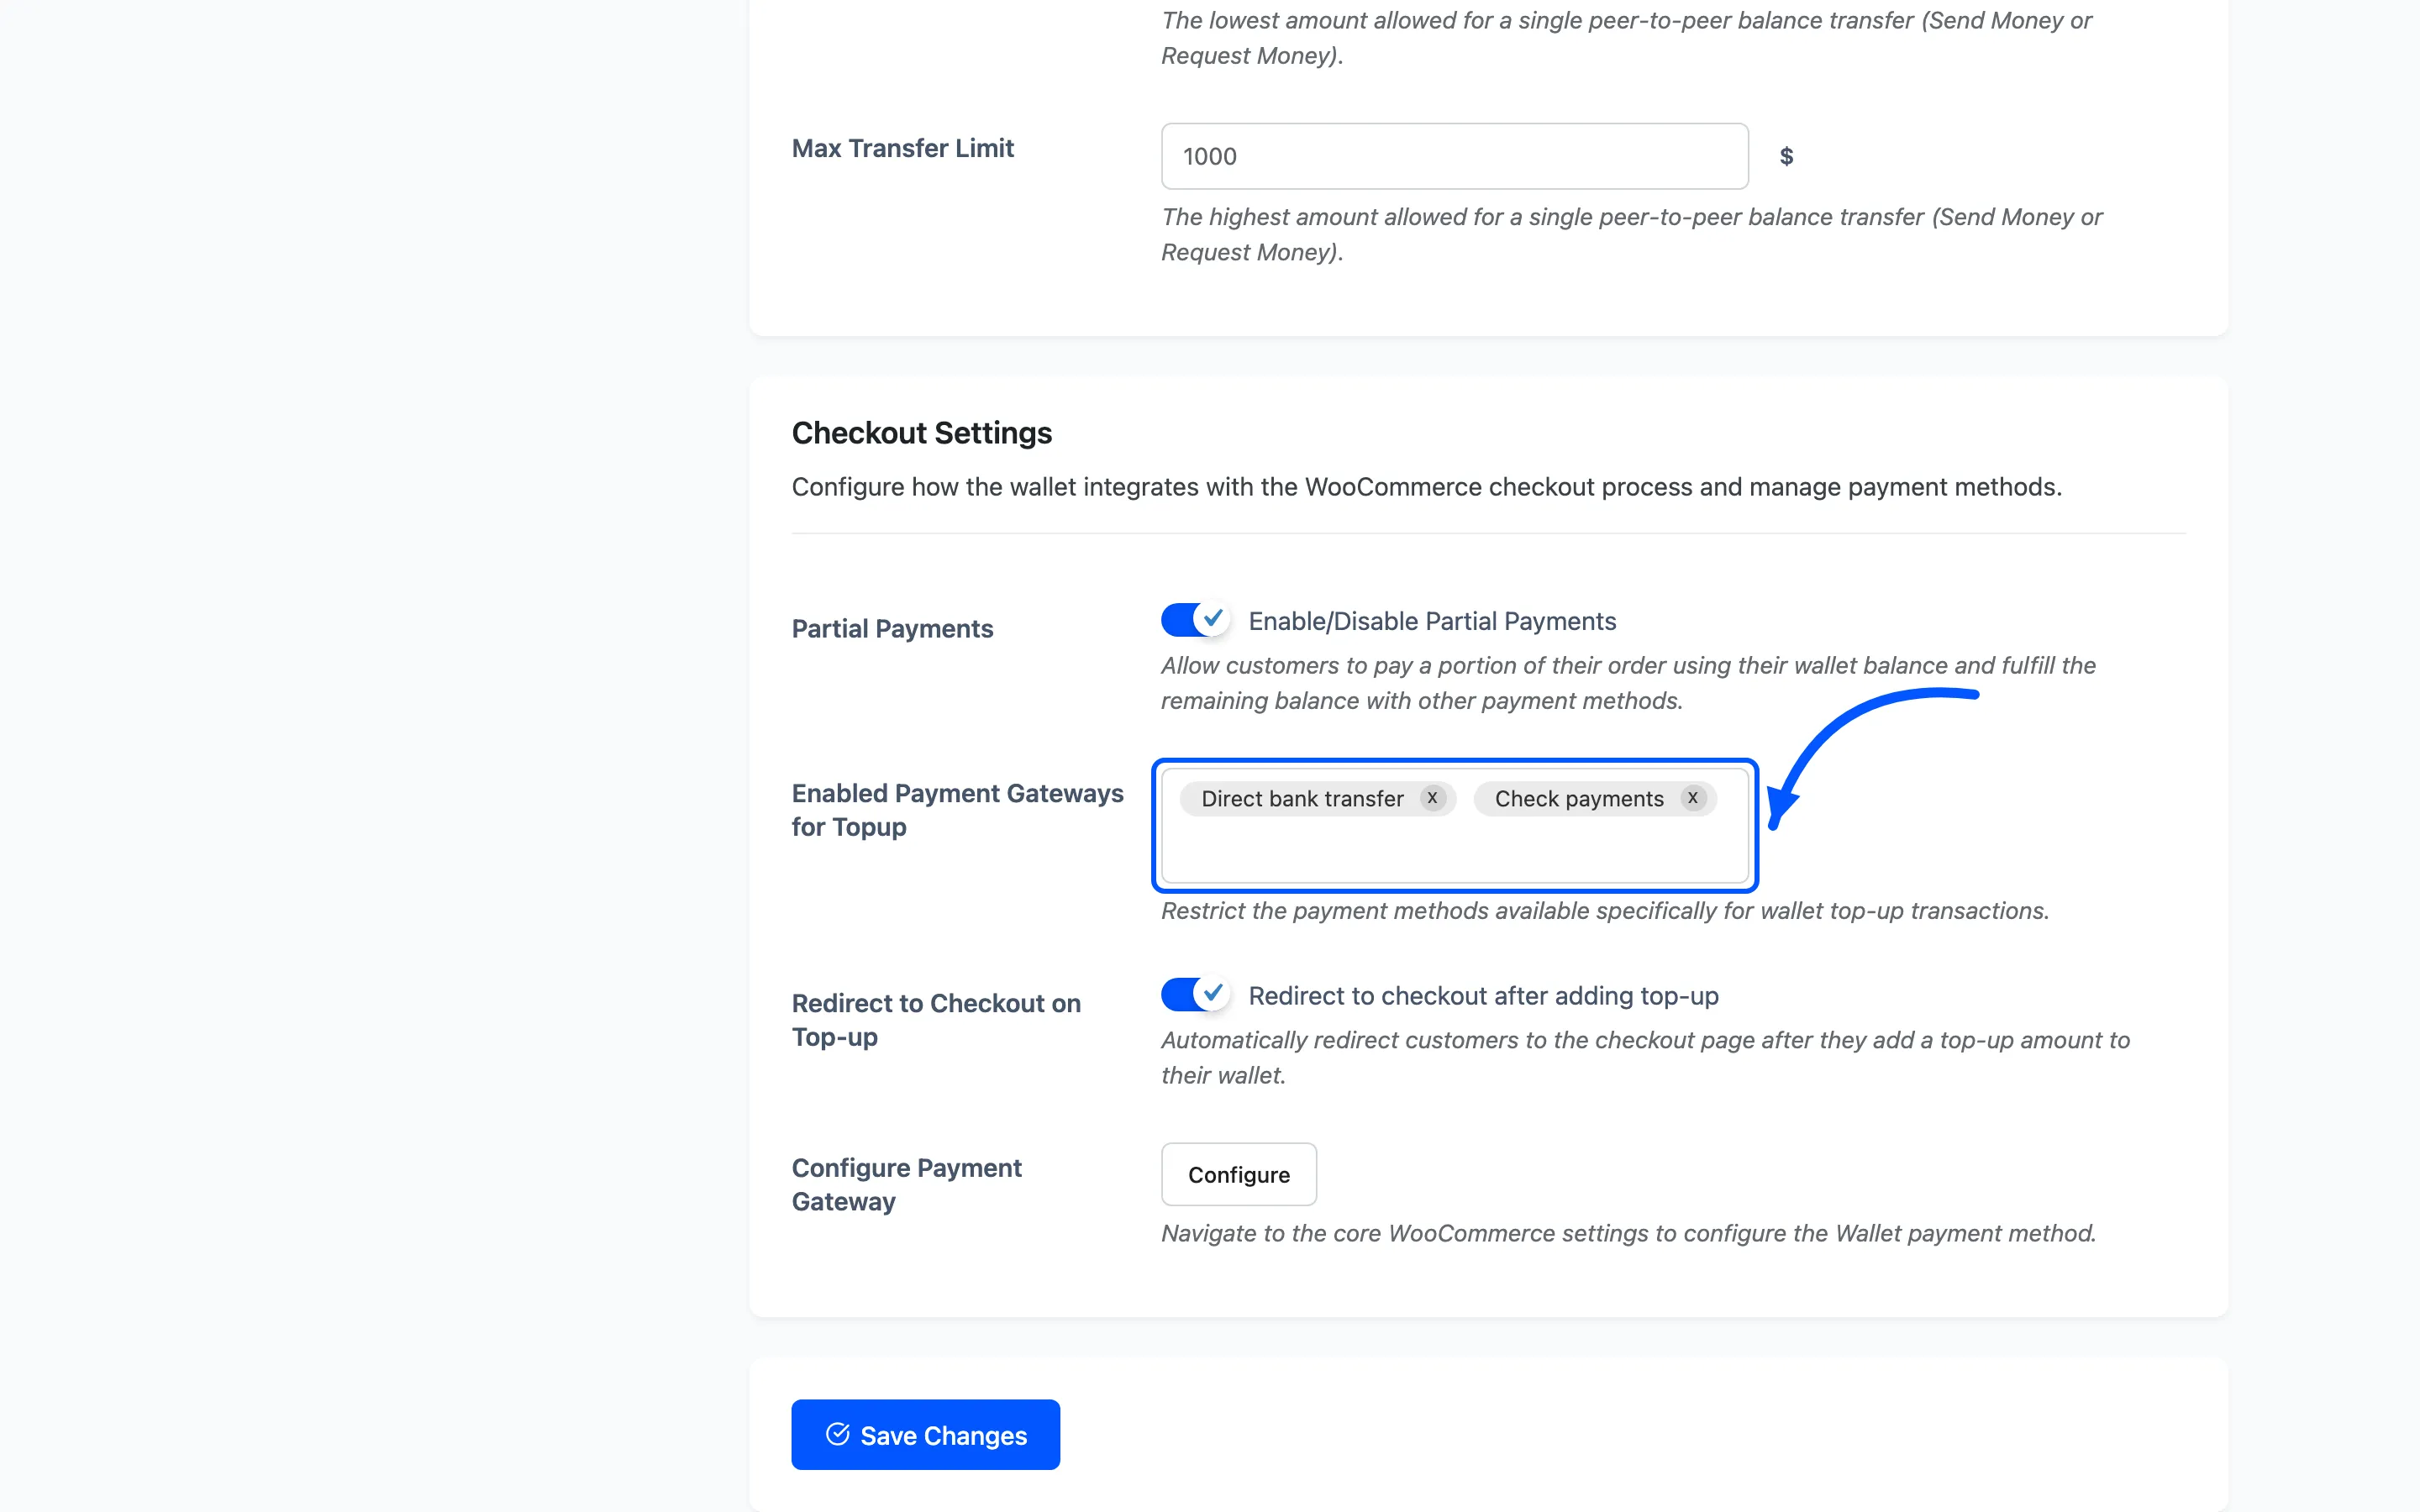
Task: Click the Partial Payments toggle checkmark knob
Action: coord(1212,619)
